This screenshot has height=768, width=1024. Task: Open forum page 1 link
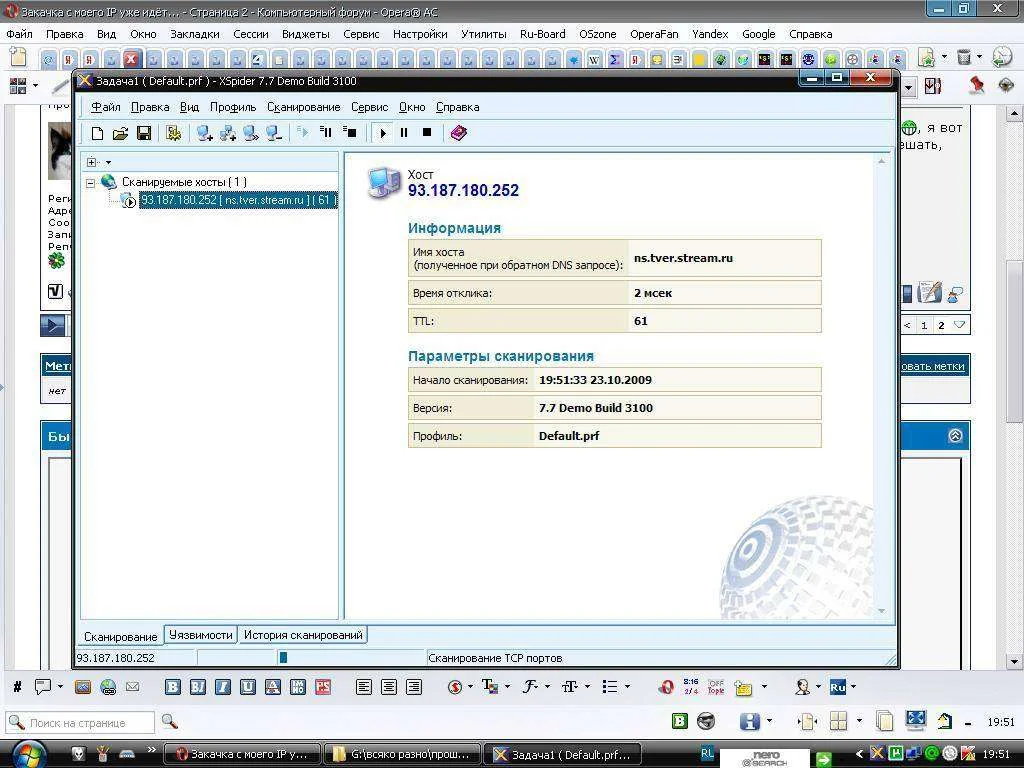coord(924,325)
